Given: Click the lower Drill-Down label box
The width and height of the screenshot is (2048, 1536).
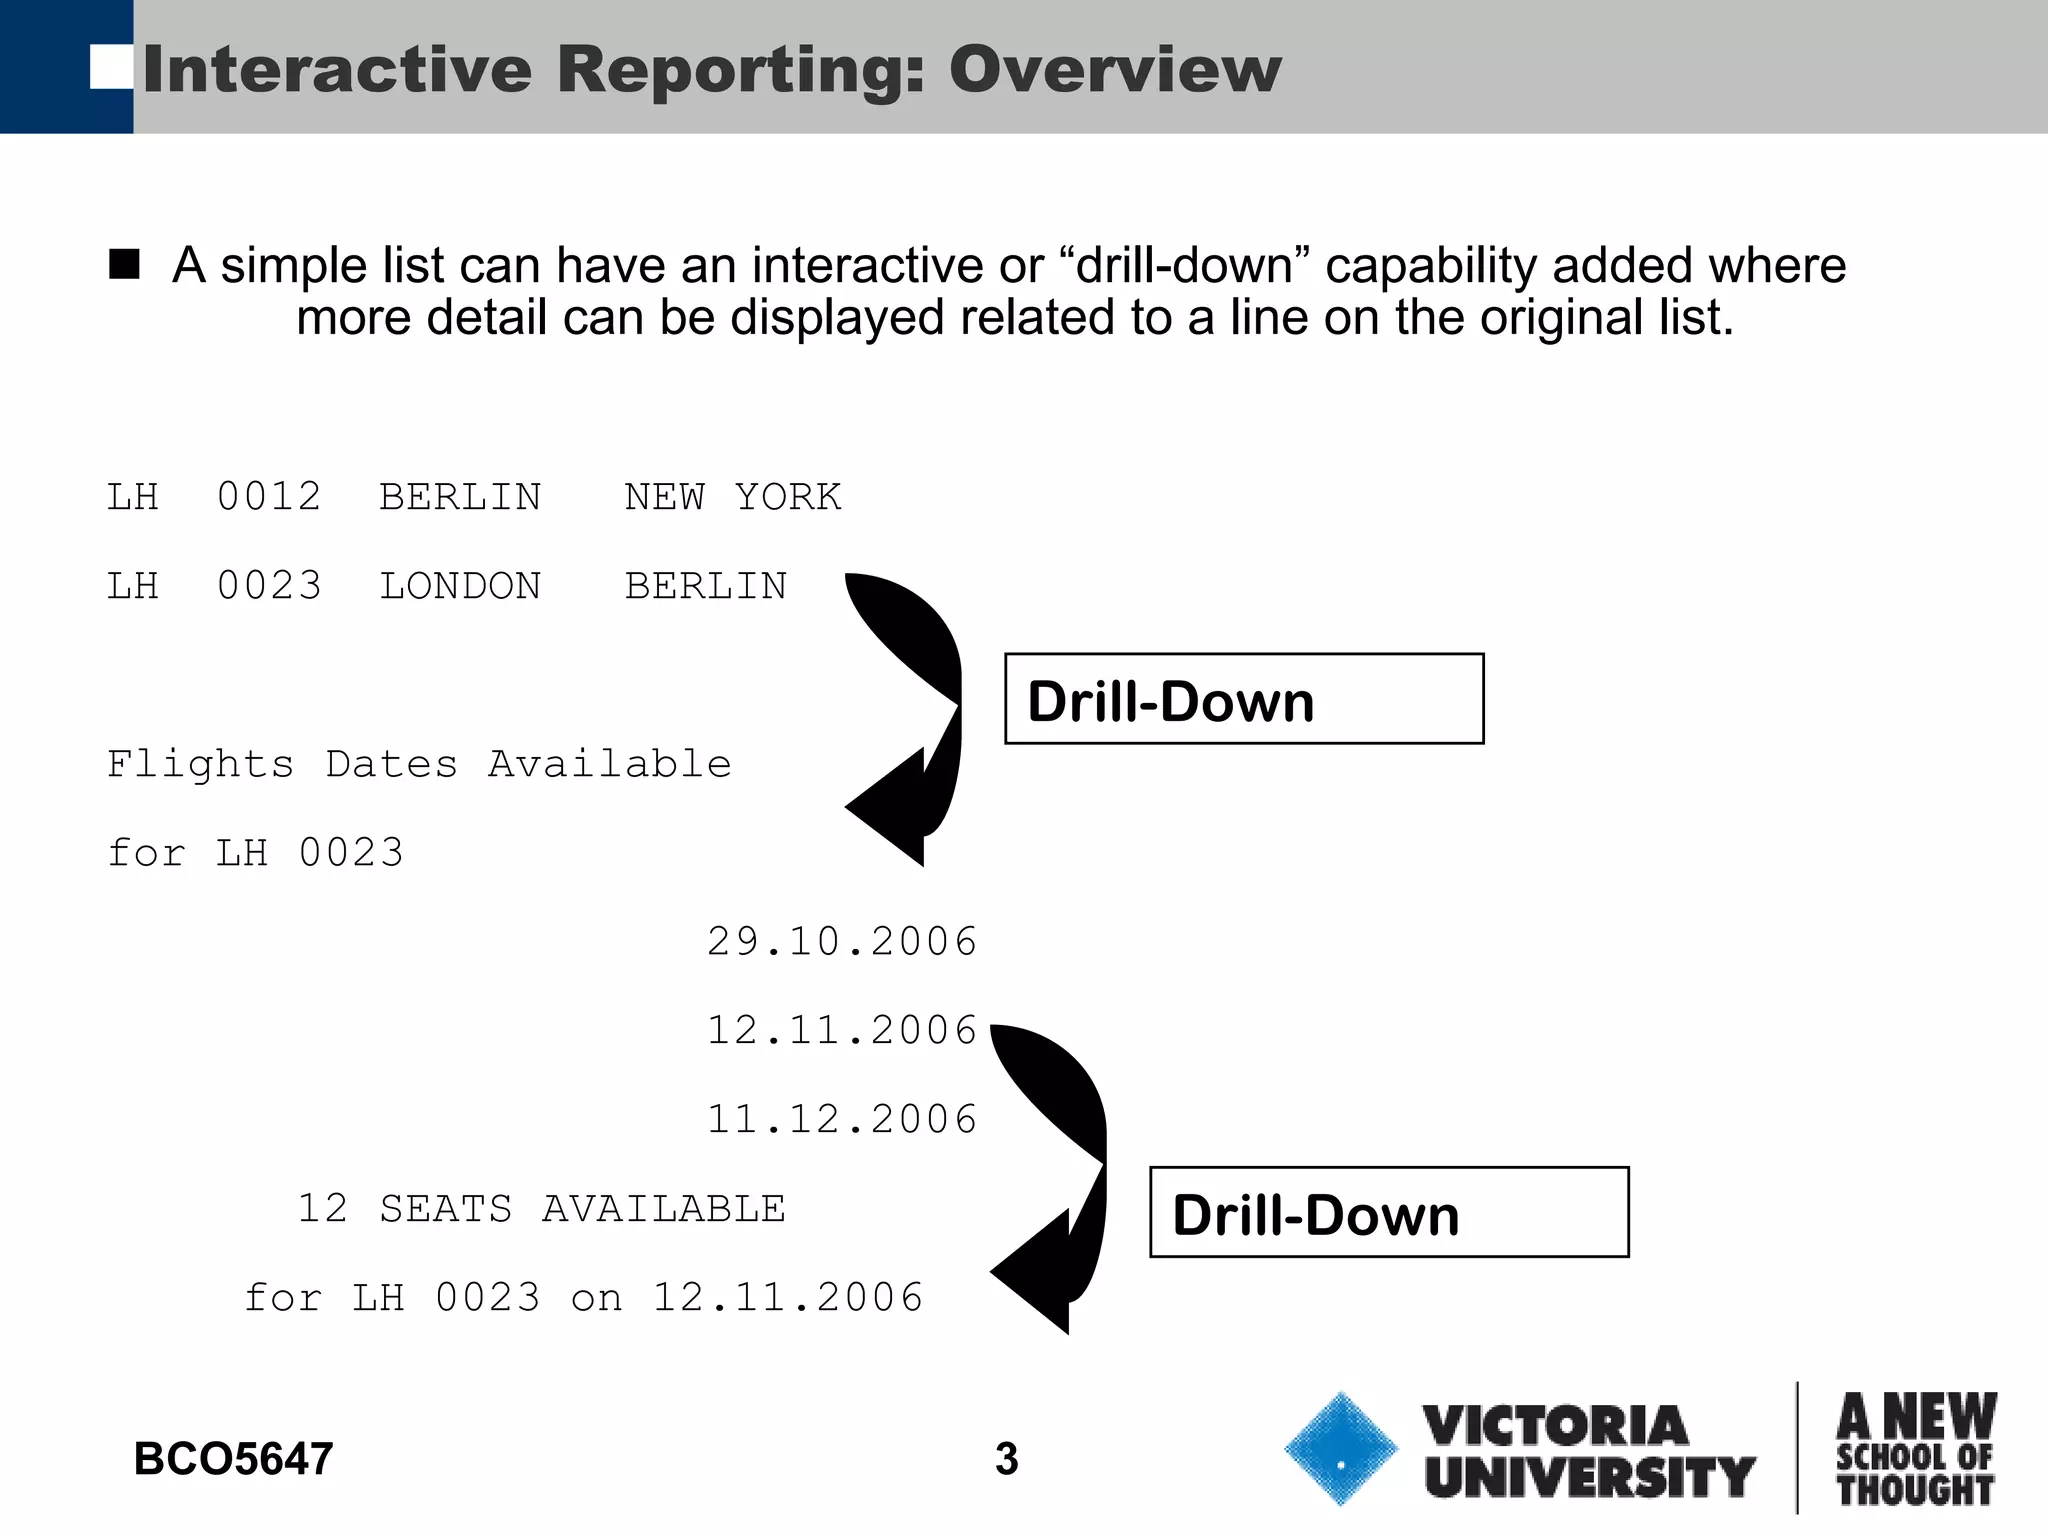Looking at the screenshot, I should (x=1389, y=1212).
